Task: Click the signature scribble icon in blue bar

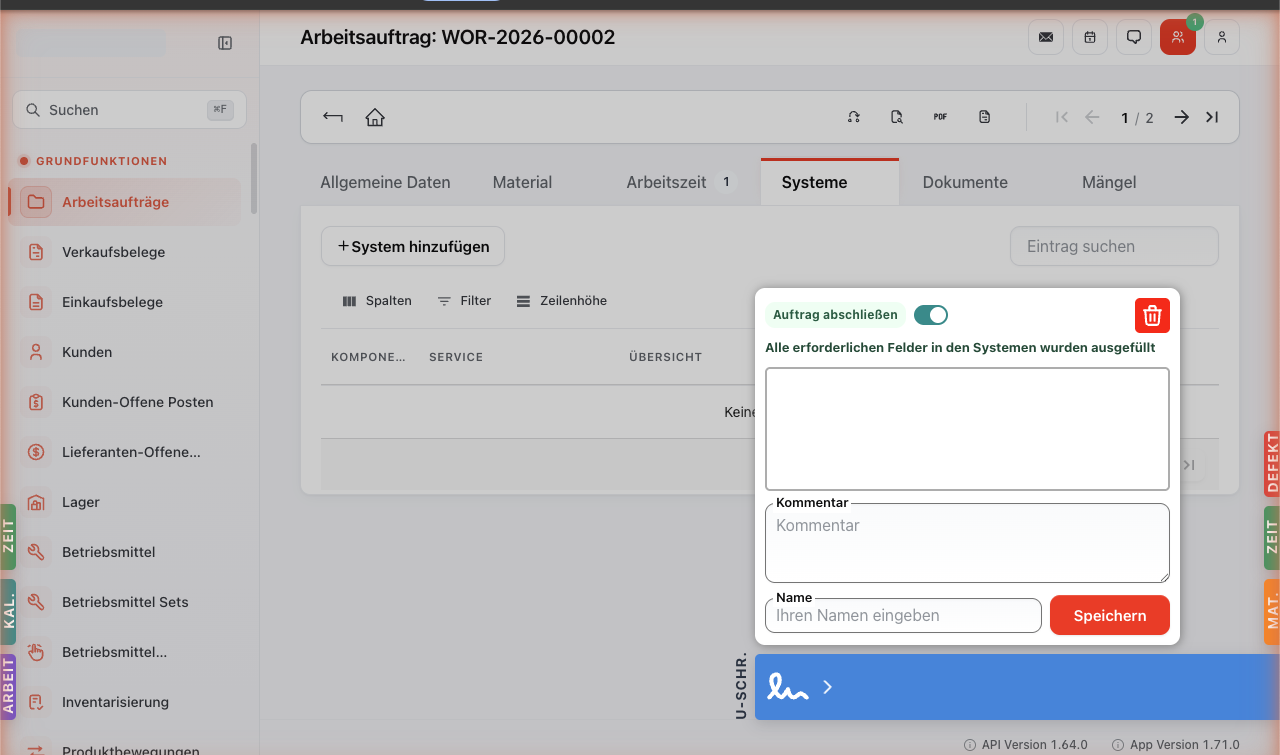Action: pos(787,687)
